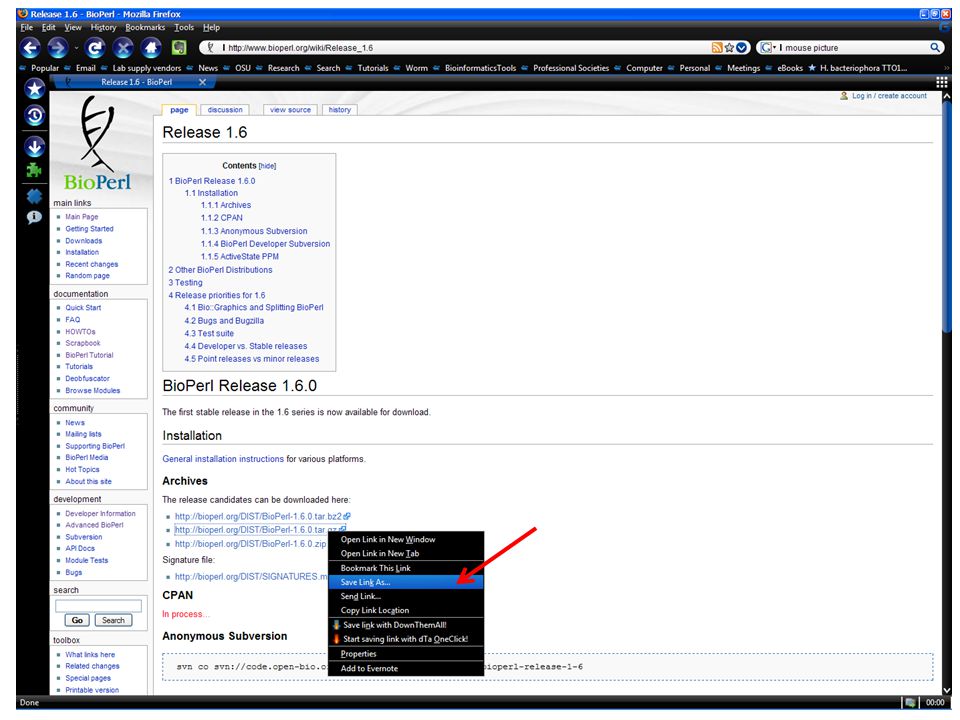The image size is (960, 720).
Task: Open the location bar history dropdown
Action: 741,48
